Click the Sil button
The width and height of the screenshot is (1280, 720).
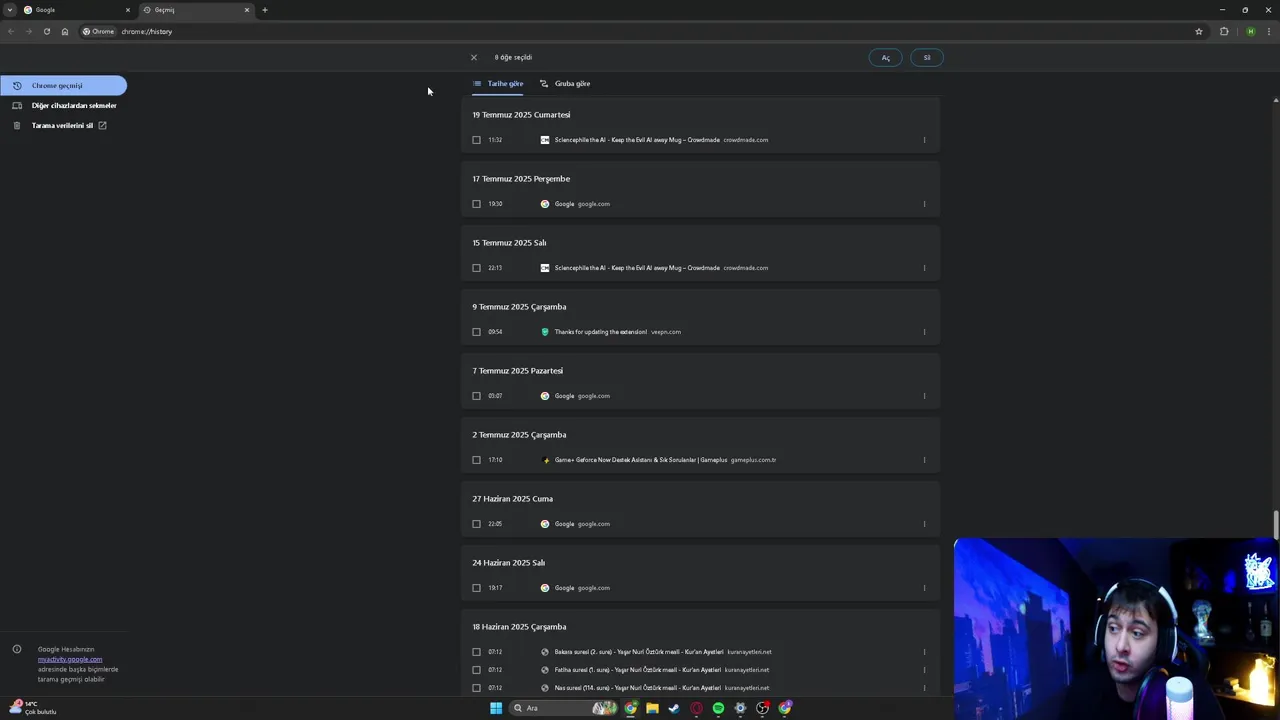pos(927,58)
